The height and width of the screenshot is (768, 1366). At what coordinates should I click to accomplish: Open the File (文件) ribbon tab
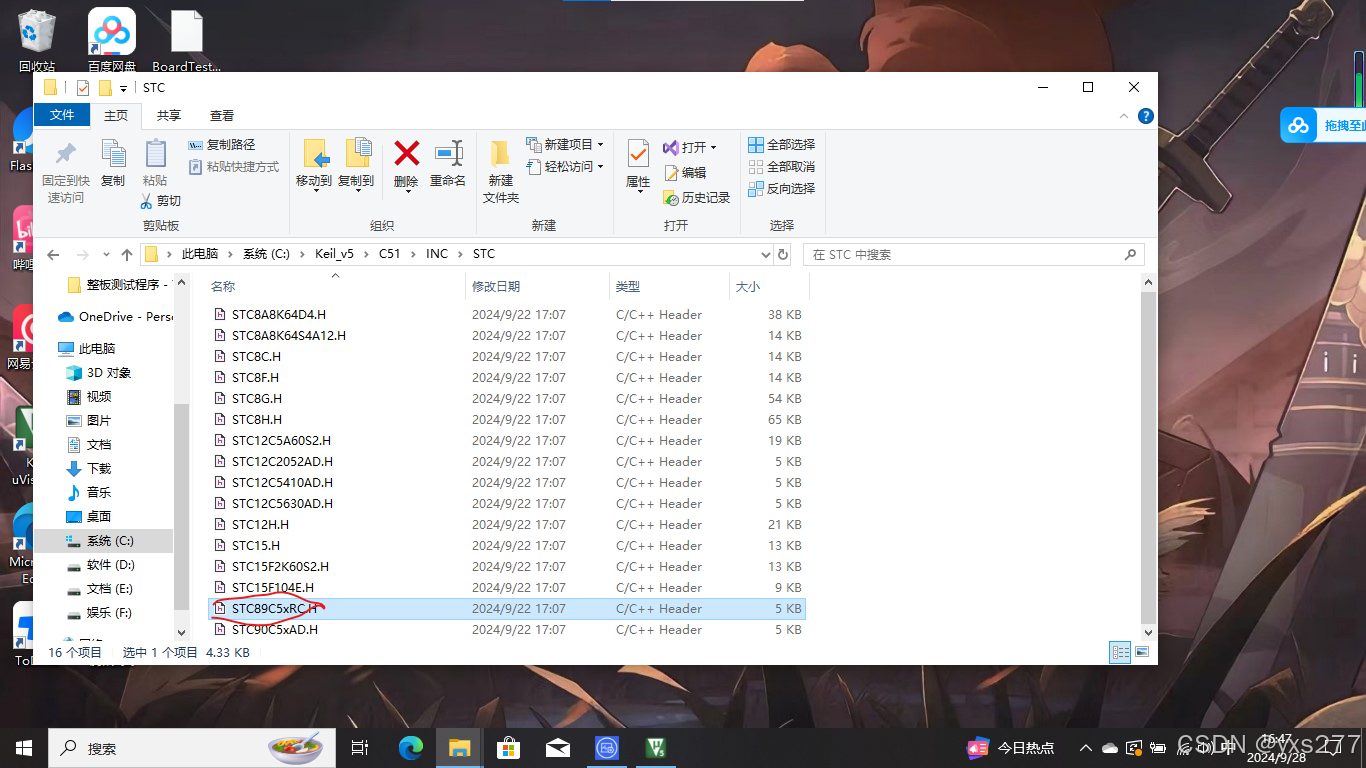pos(62,115)
